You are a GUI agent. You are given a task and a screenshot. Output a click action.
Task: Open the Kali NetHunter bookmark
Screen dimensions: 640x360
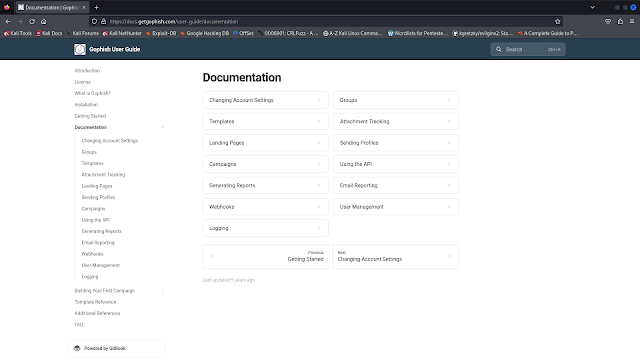click(122, 33)
